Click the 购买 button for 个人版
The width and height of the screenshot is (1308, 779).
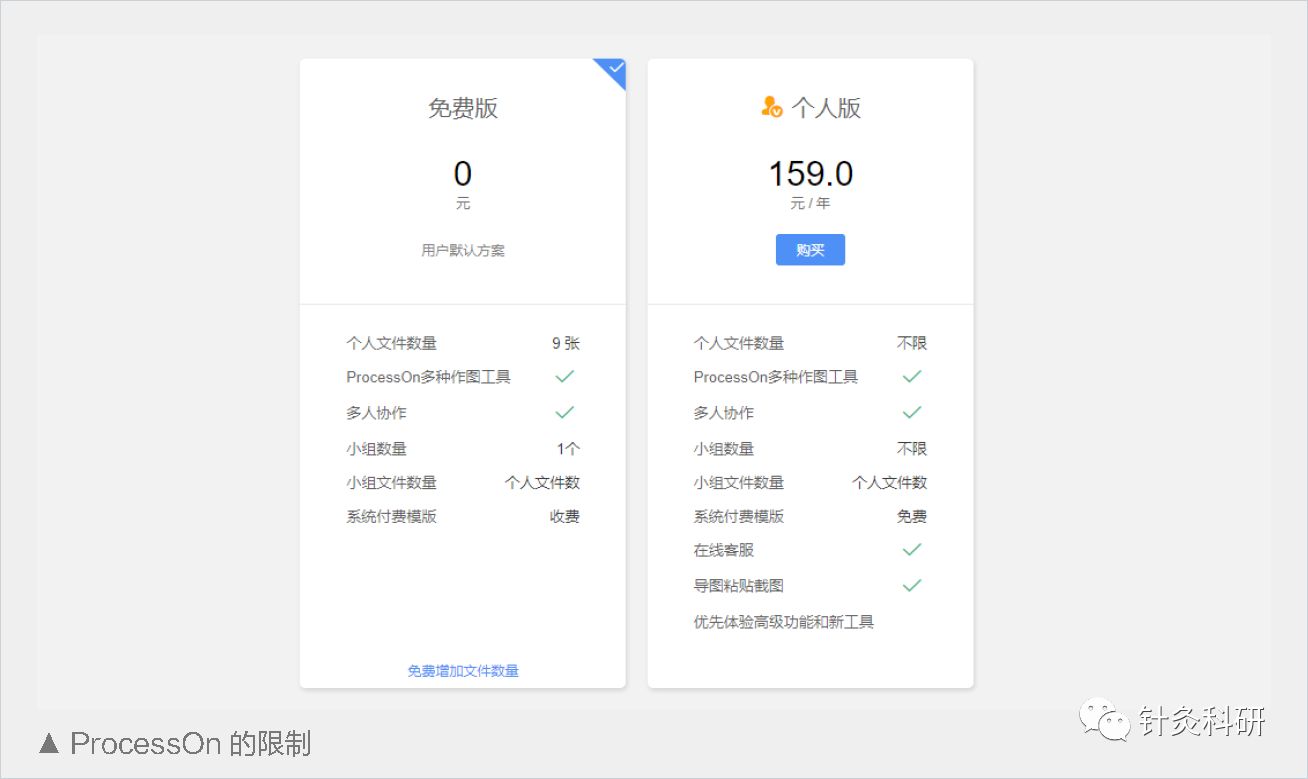pyautogui.click(x=810, y=250)
